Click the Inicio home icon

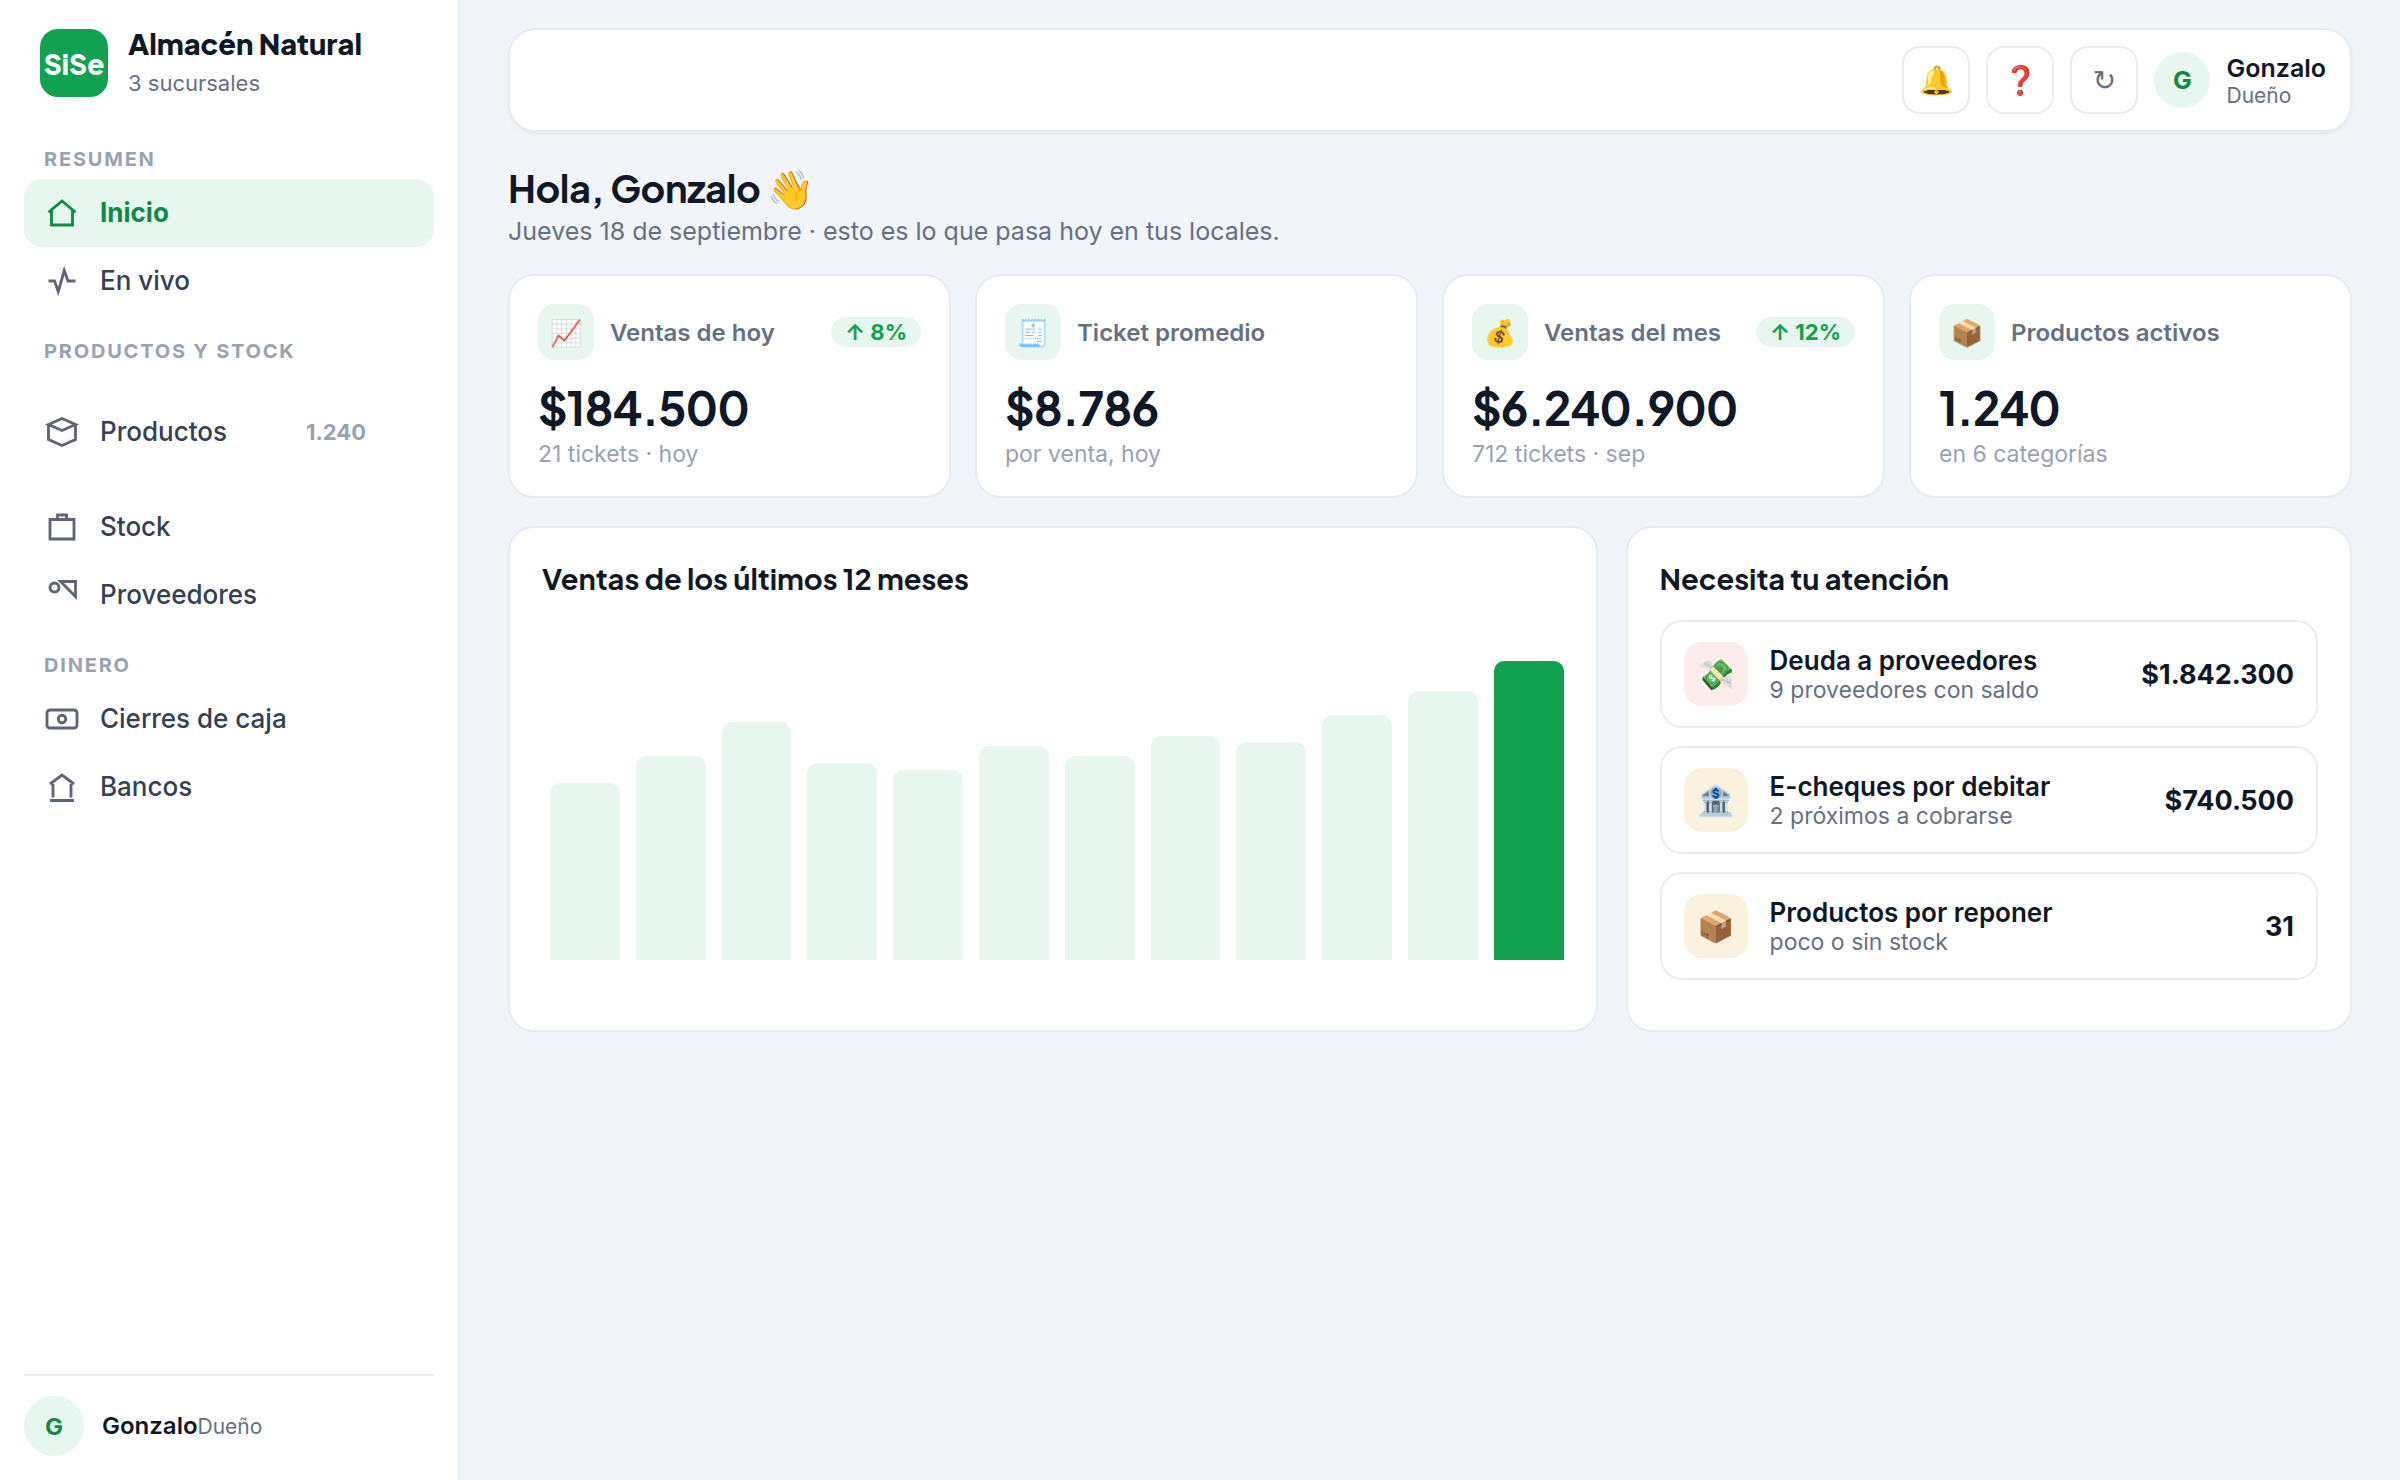(62, 213)
